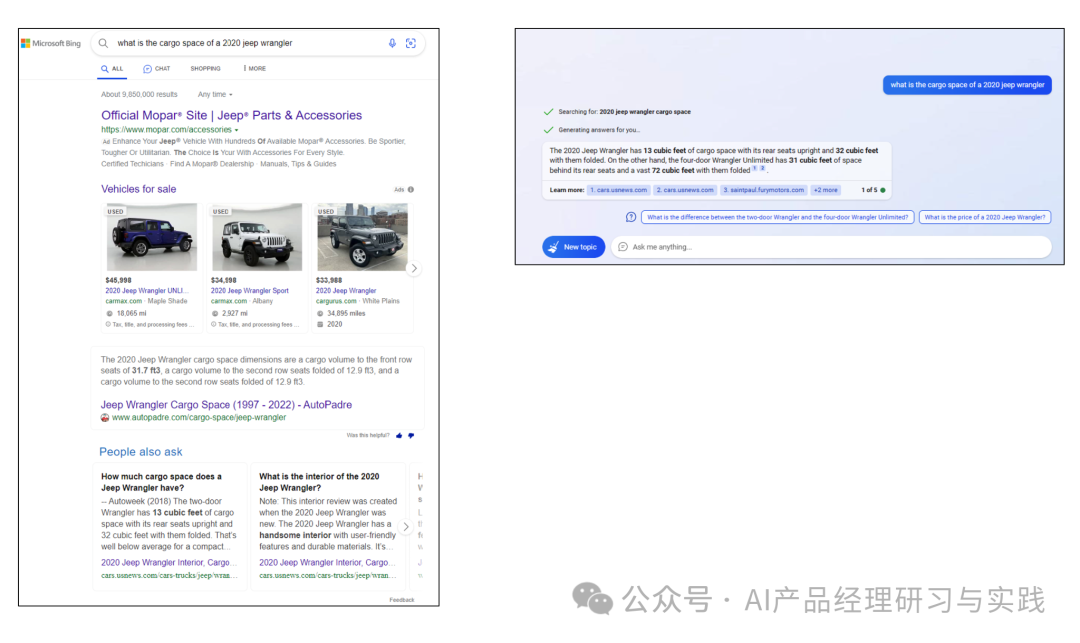Viewport: 1080px width, 643px height.
Task: Advance vehicles carousel with right arrow
Action: 414,268
